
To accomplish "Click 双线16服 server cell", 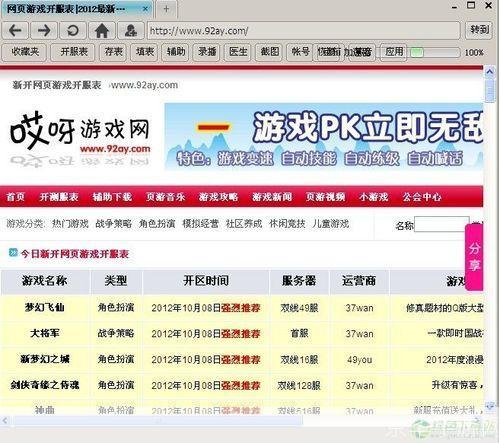I will [x=299, y=360].
